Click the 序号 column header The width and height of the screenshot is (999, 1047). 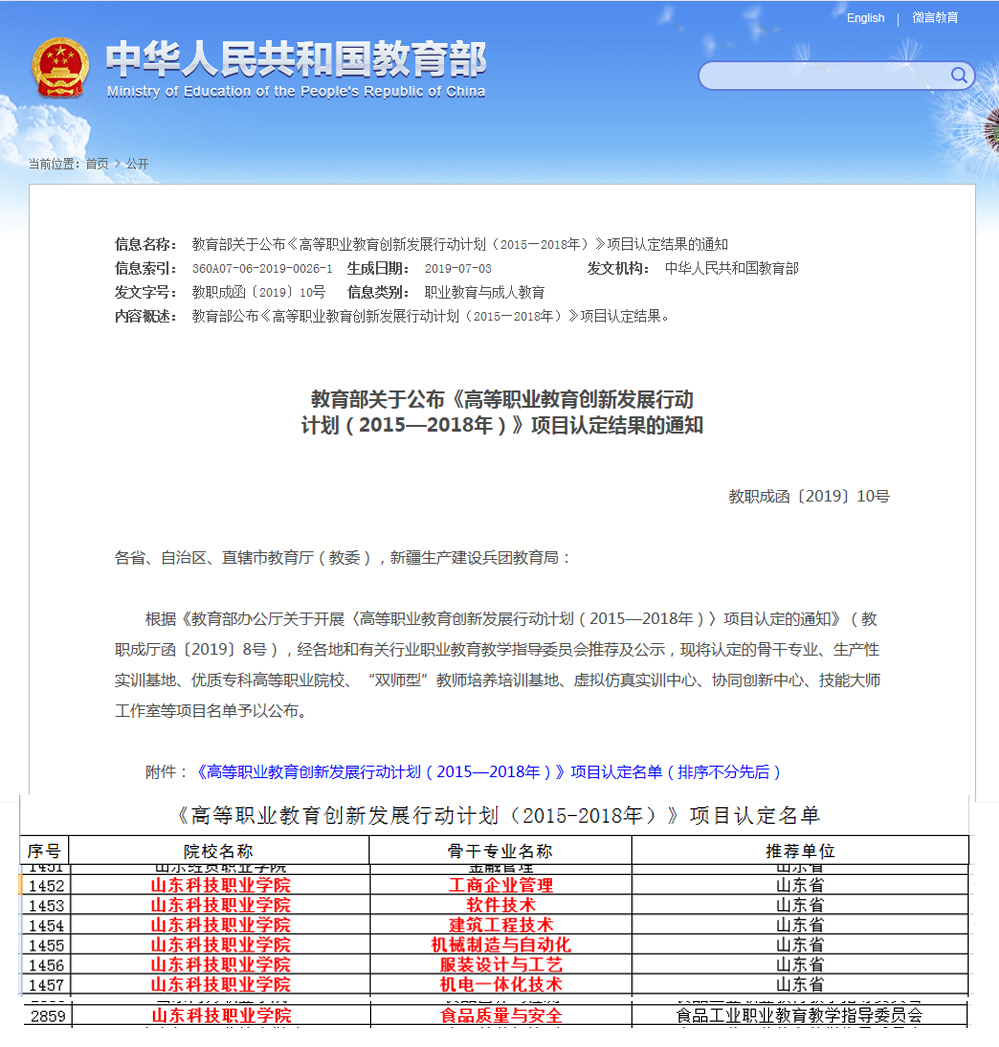click(x=44, y=851)
